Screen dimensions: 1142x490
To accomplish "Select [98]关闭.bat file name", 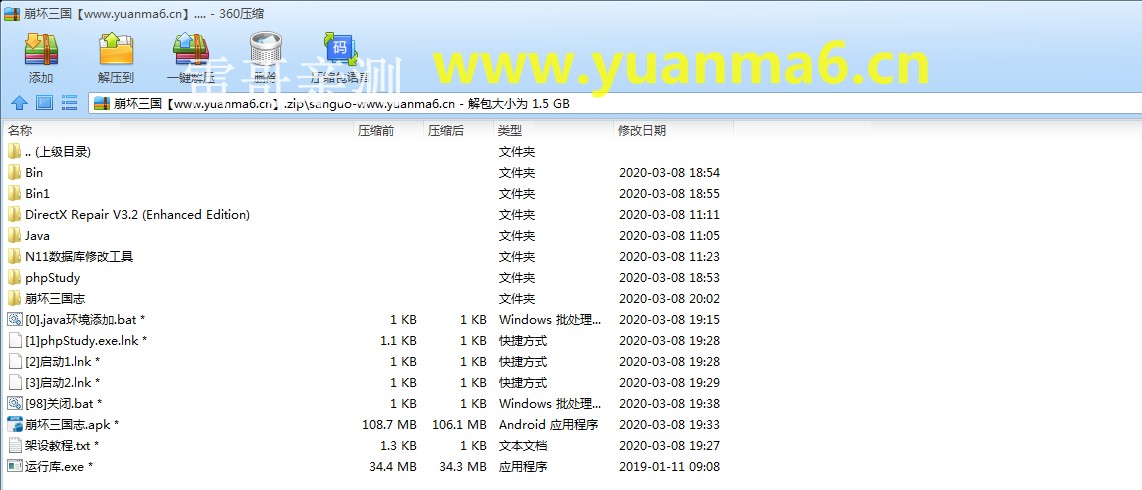I will (63, 403).
